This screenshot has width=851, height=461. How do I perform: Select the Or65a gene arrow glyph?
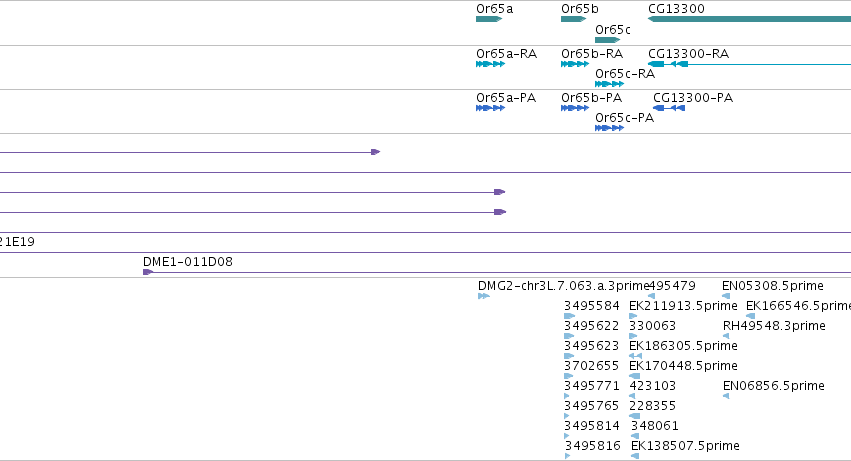489,19
